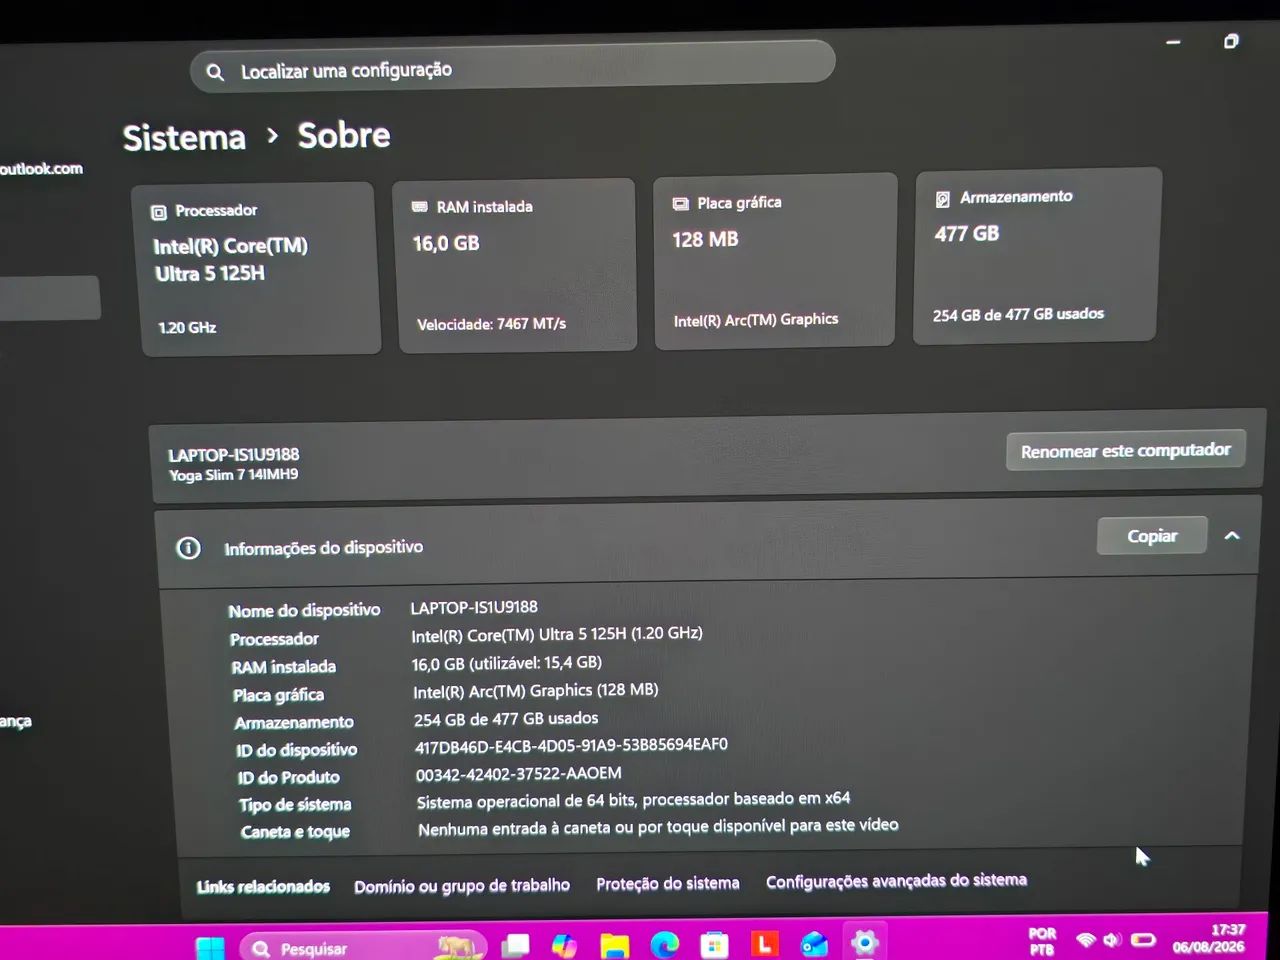Click the 'Caneta e toque' row label
The image size is (1280, 960).
[x=295, y=831]
